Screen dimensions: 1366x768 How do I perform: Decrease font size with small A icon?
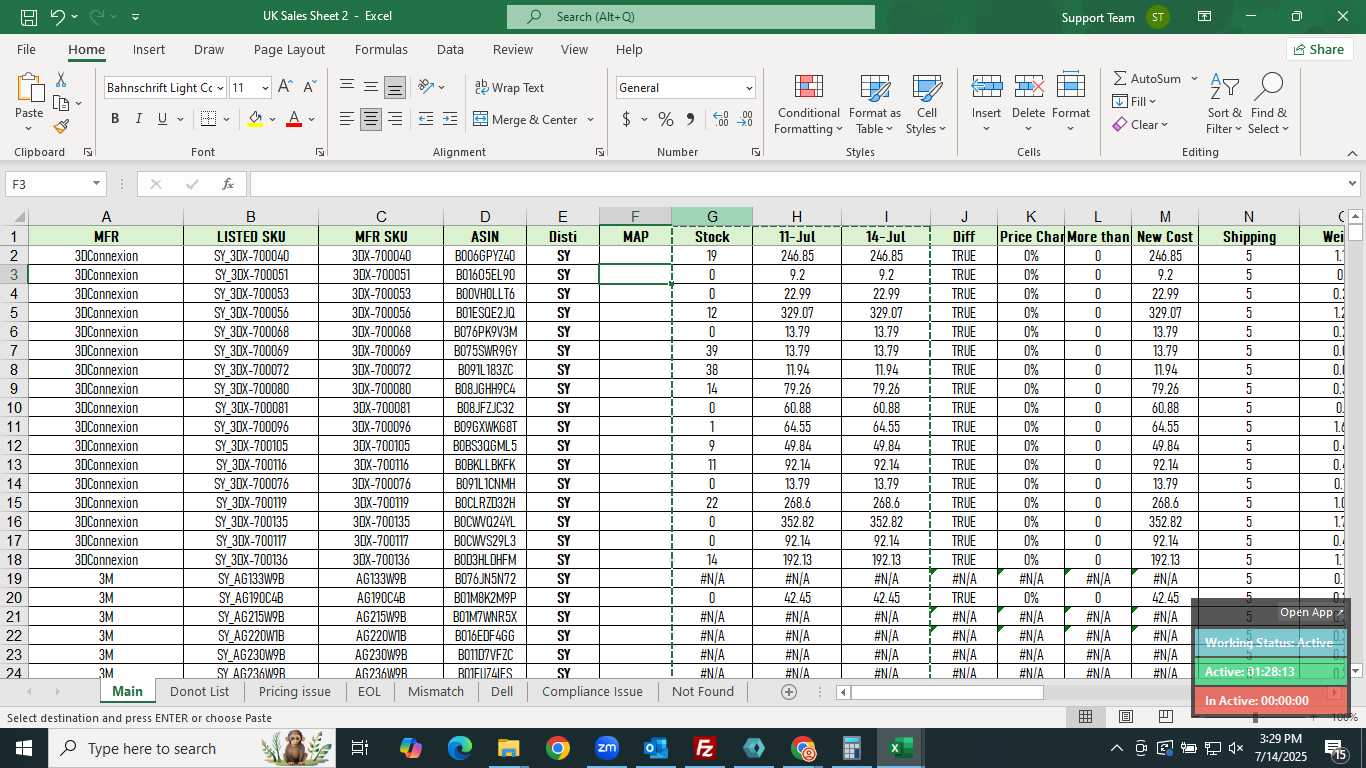(309, 87)
